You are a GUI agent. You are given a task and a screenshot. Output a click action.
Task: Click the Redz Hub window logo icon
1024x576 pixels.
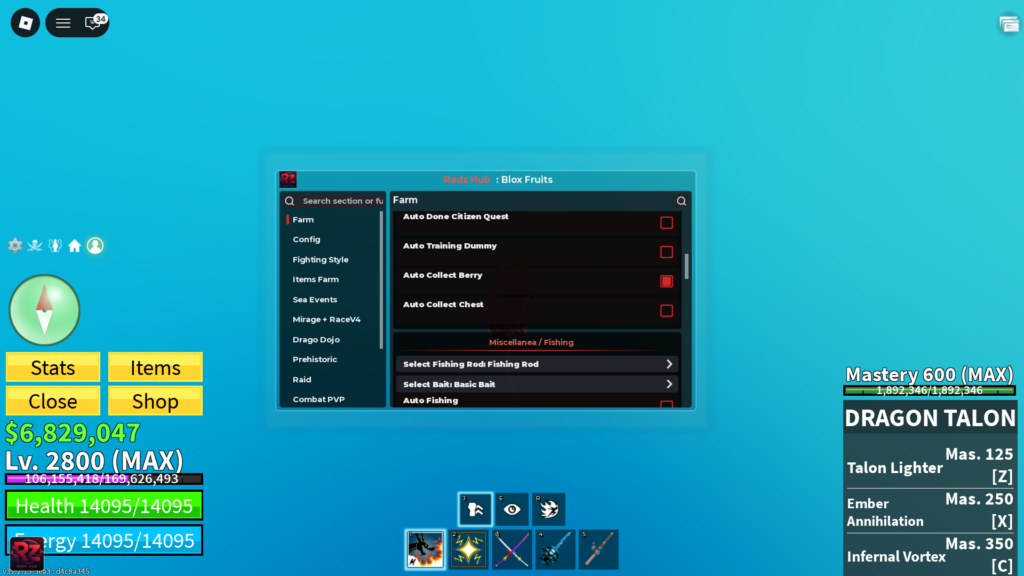pyautogui.click(x=288, y=179)
